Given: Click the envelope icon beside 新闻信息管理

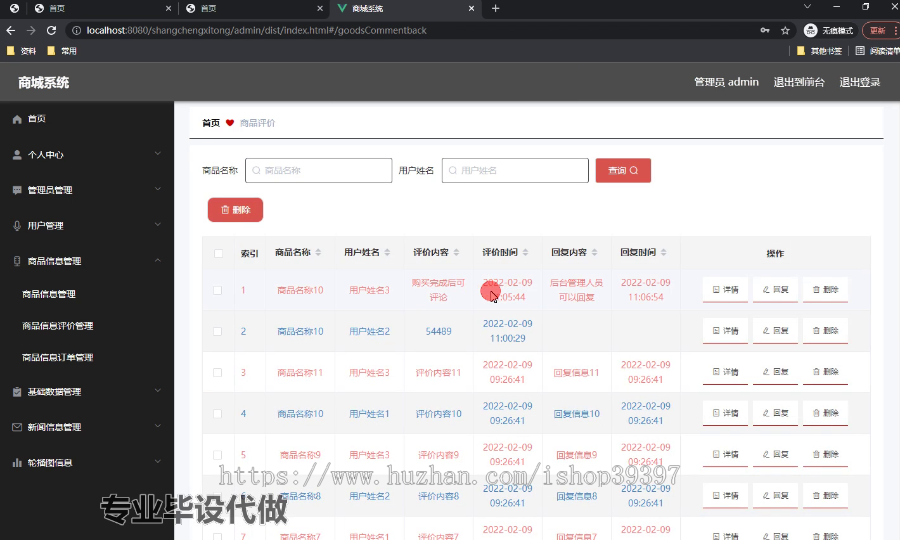Looking at the screenshot, I should (x=17, y=427).
